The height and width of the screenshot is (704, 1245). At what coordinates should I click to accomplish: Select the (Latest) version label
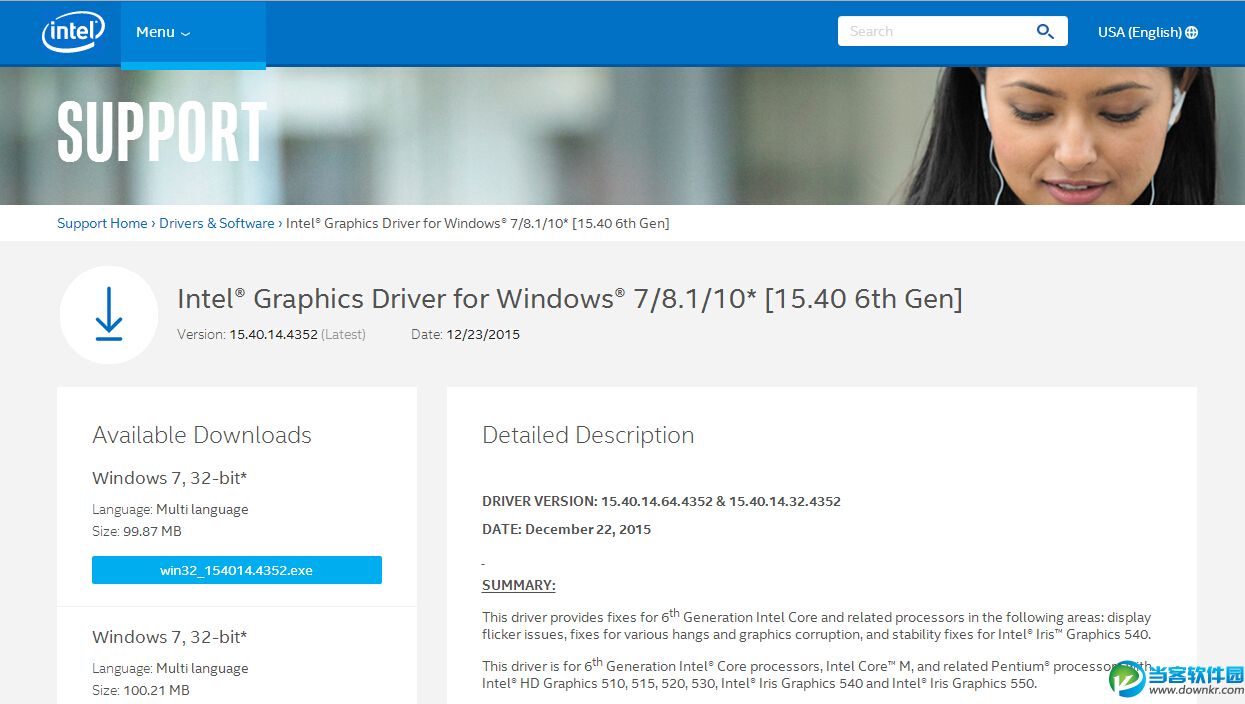pyautogui.click(x=343, y=334)
